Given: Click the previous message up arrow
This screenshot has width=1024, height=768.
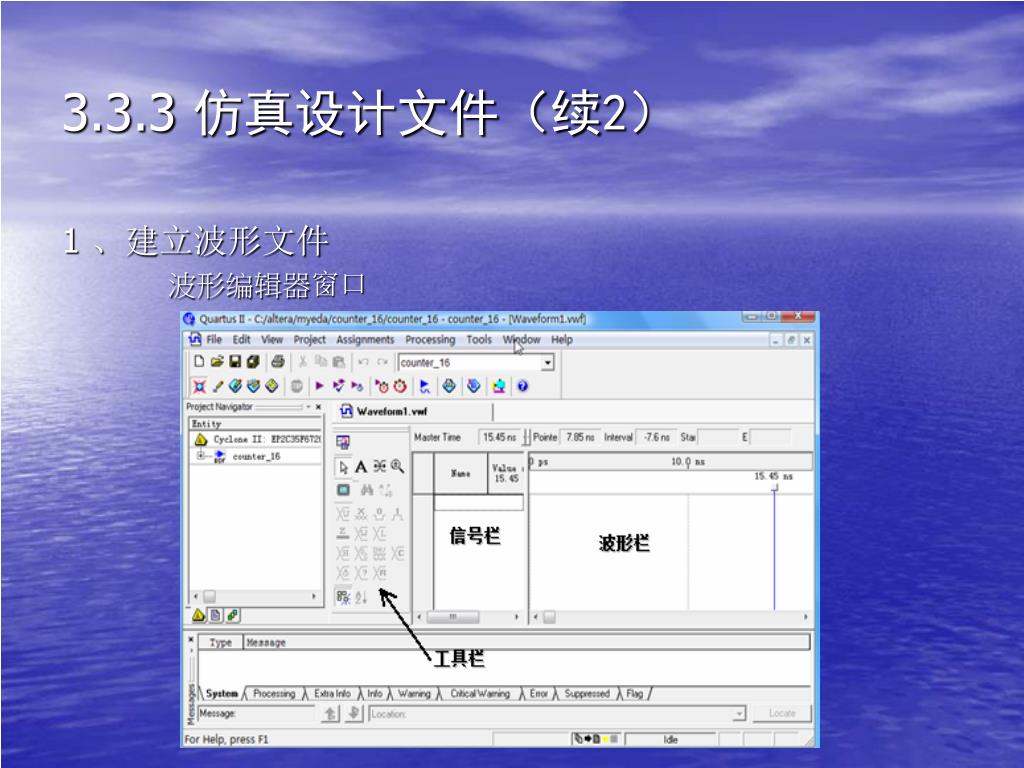Looking at the screenshot, I should pyautogui.click(x=330, y=714).
